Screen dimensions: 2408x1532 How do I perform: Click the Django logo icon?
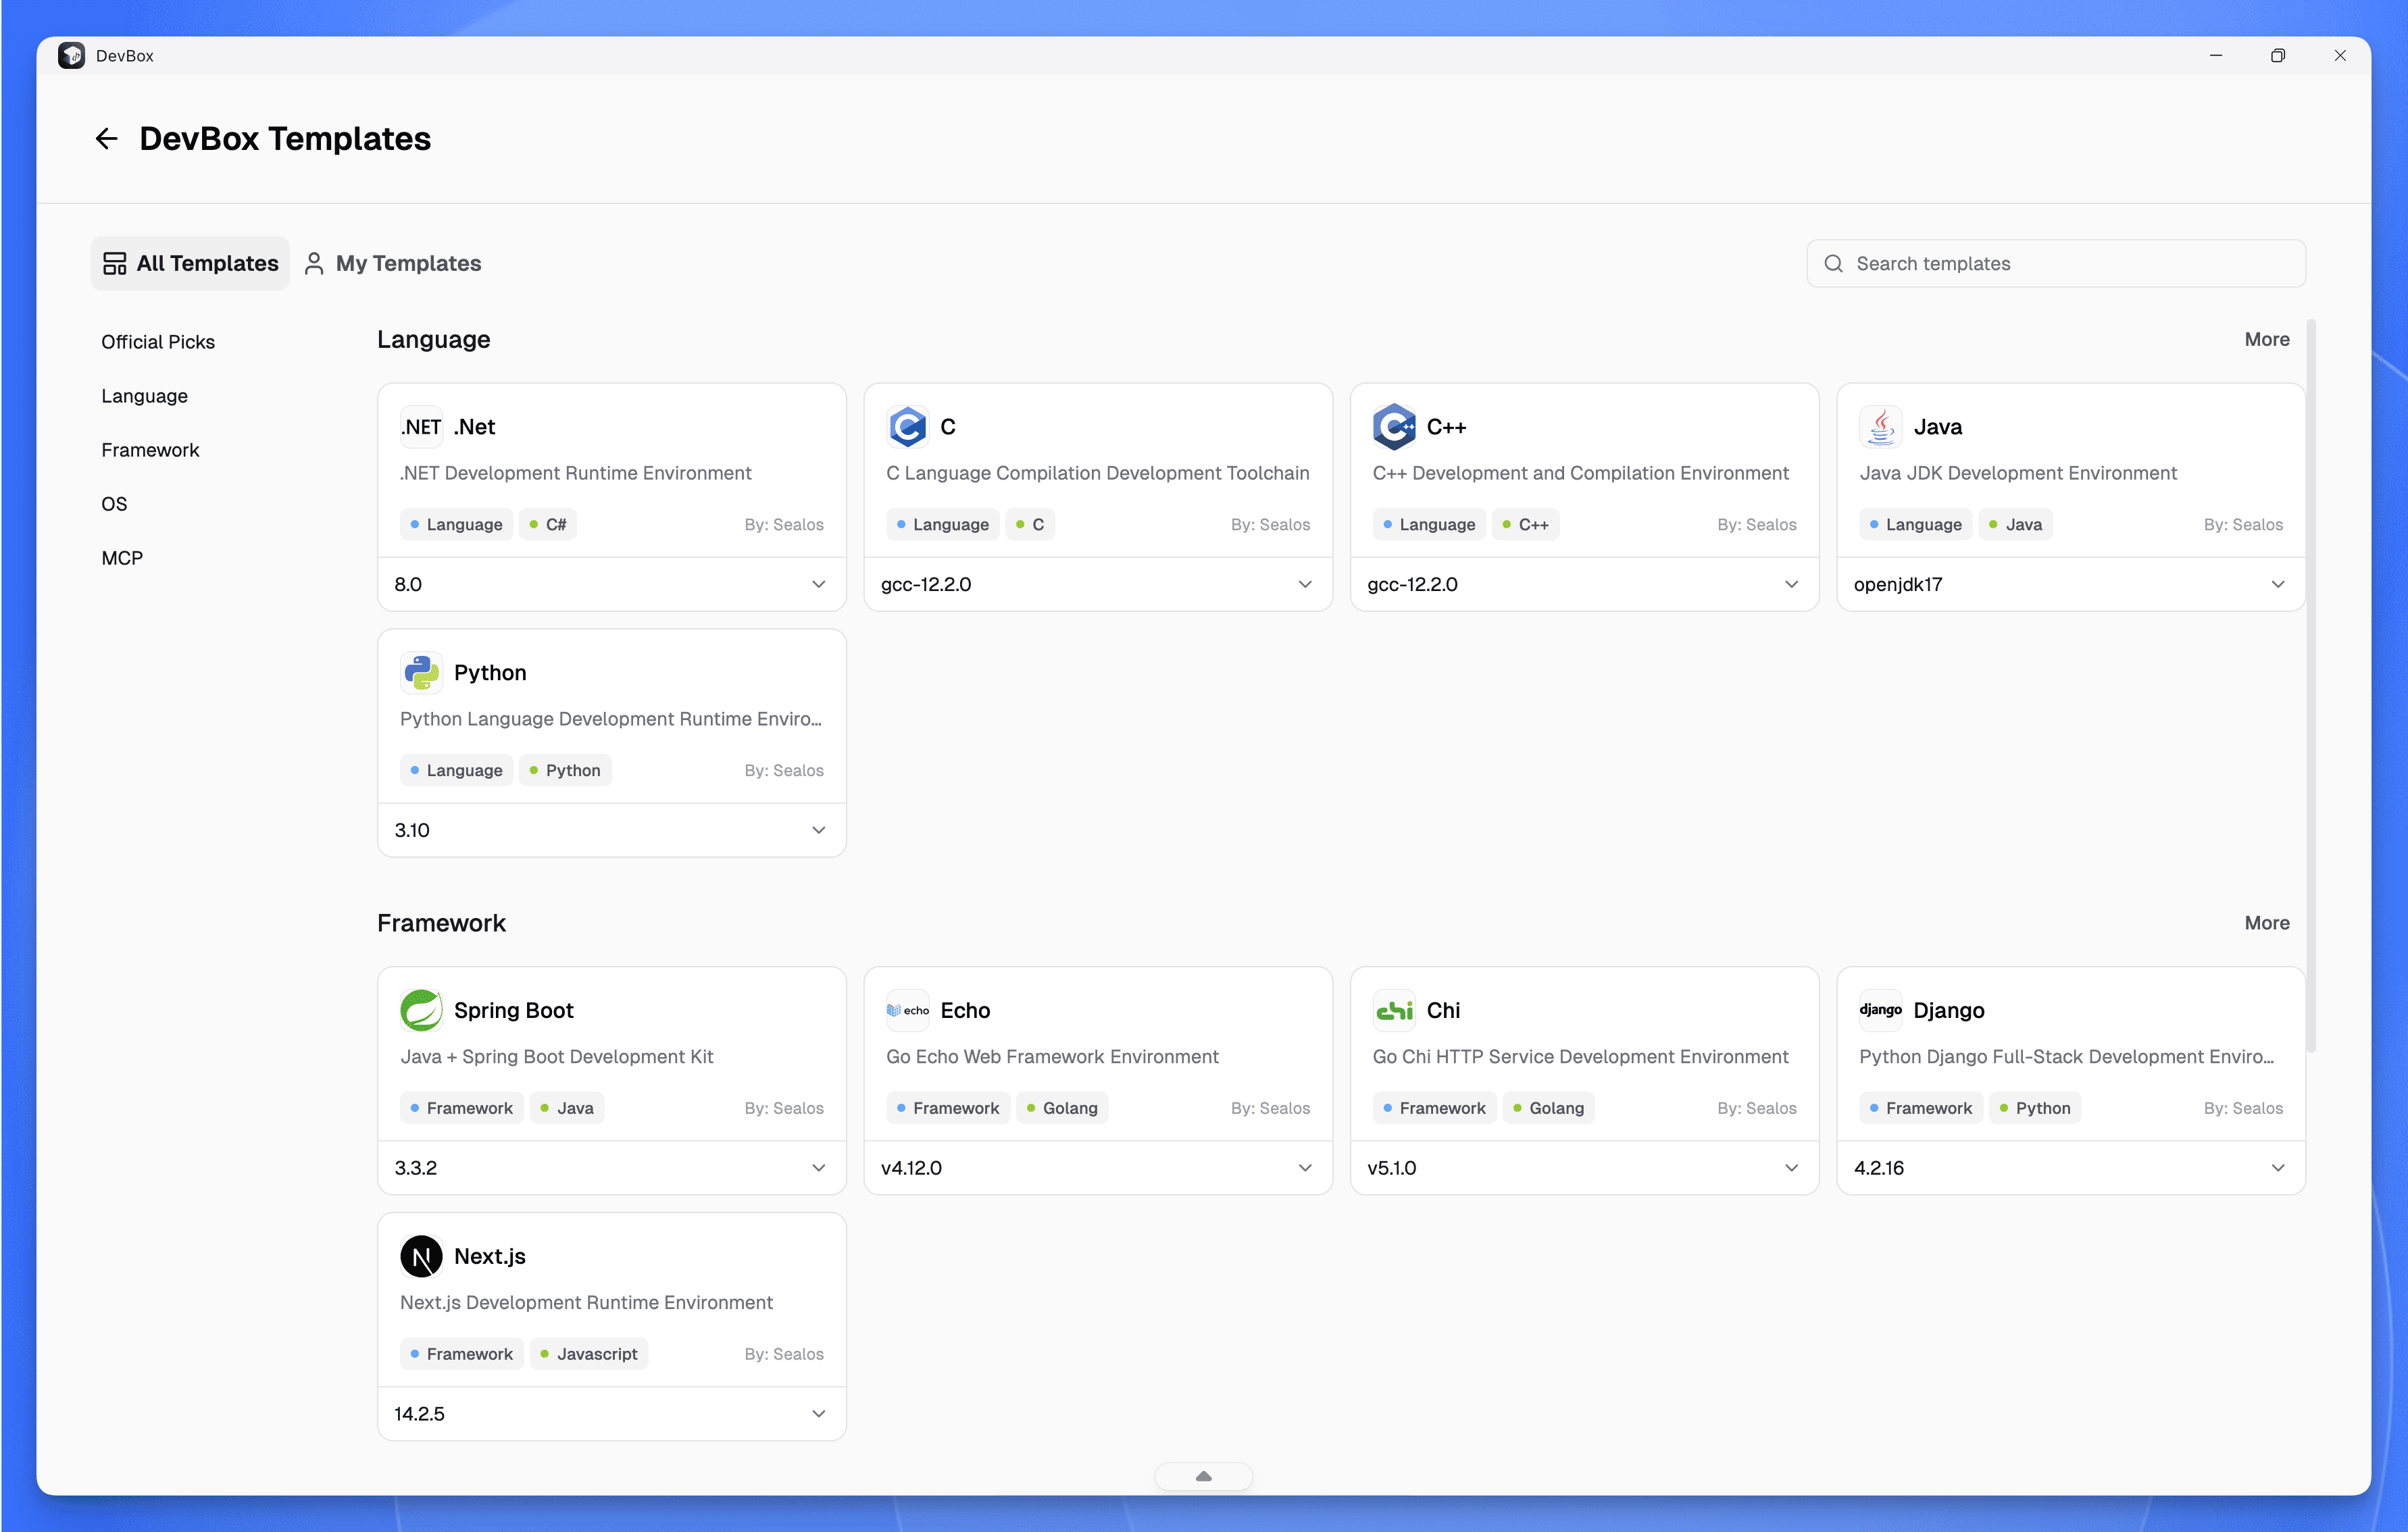coord(1880,1010)
